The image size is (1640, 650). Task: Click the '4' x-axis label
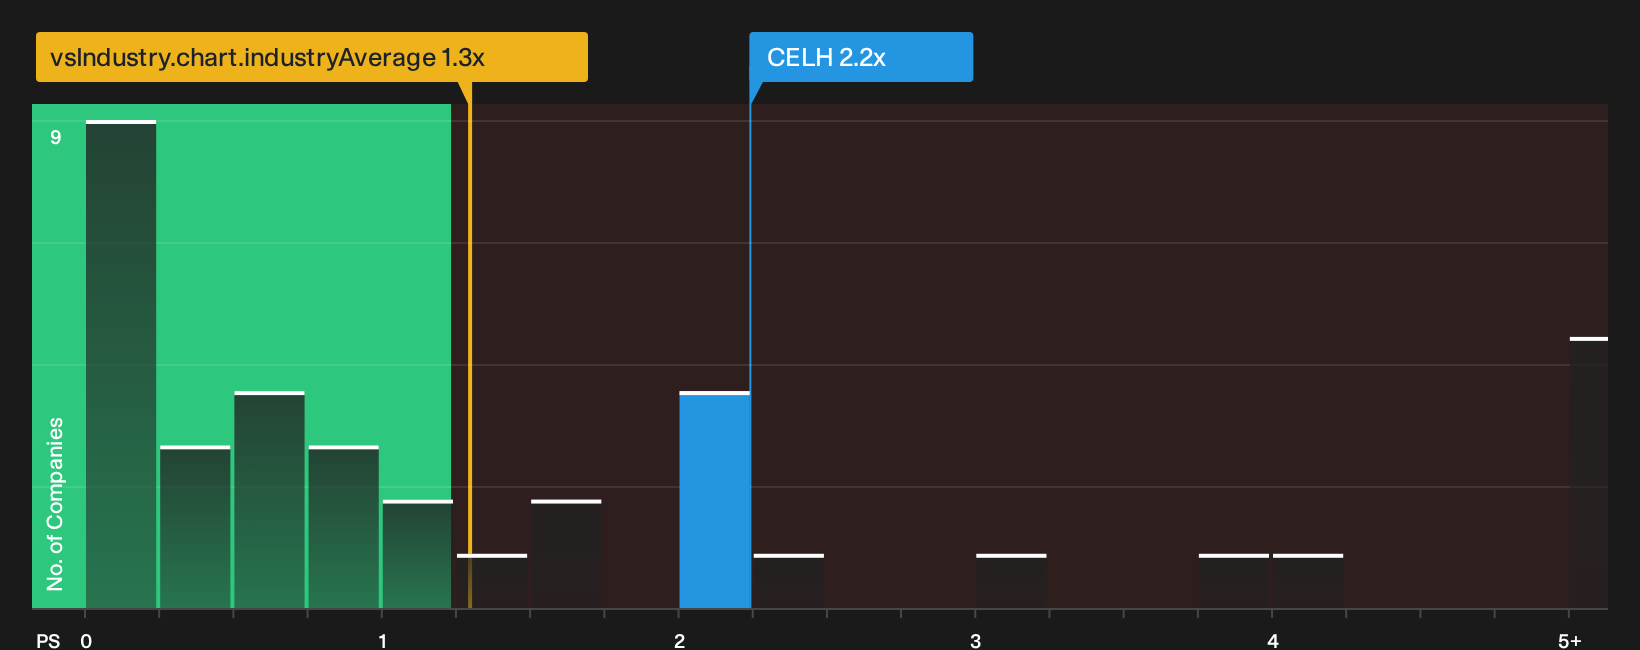pos(1273,641)
